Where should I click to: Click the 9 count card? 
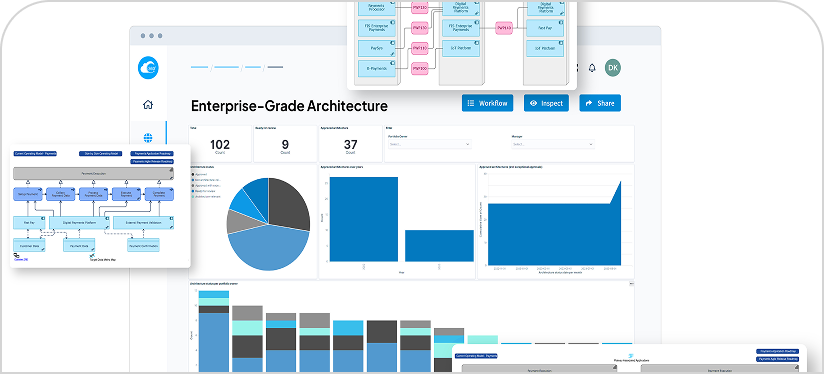coord(285,144)
